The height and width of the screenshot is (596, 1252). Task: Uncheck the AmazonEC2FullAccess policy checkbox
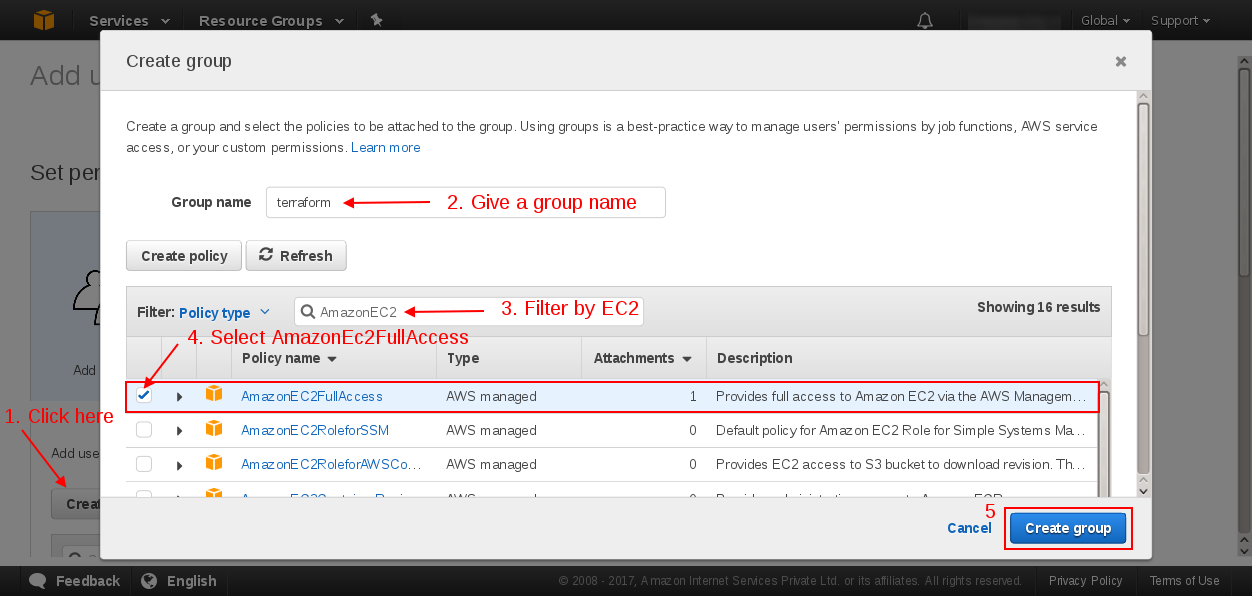144,395
